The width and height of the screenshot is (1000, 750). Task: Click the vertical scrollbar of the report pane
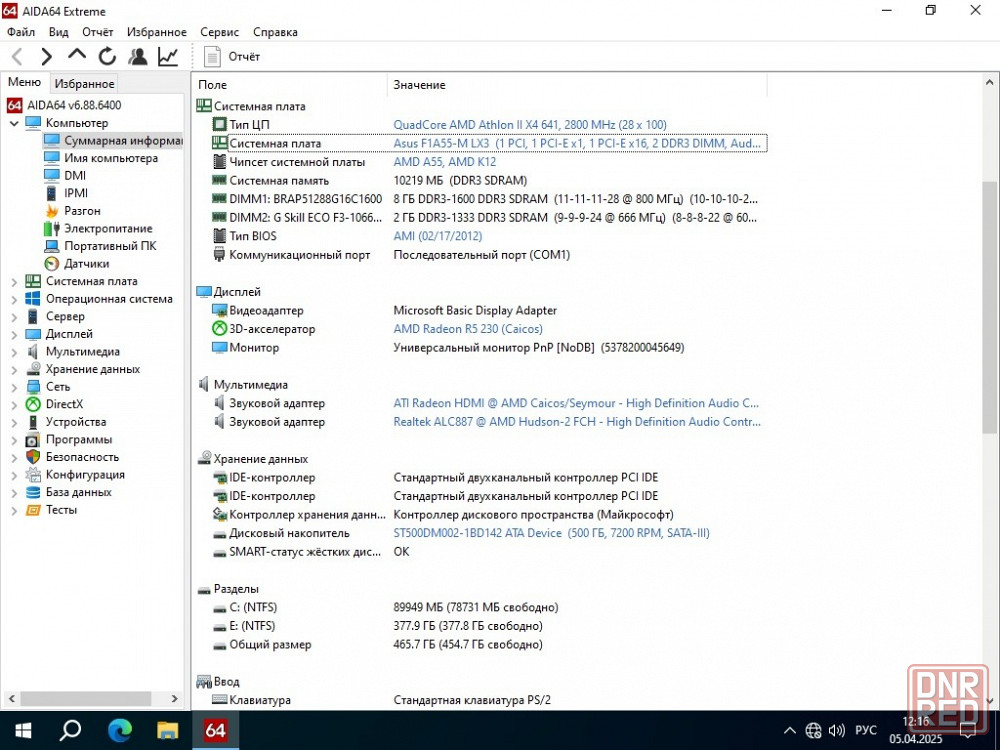[989, 307]
